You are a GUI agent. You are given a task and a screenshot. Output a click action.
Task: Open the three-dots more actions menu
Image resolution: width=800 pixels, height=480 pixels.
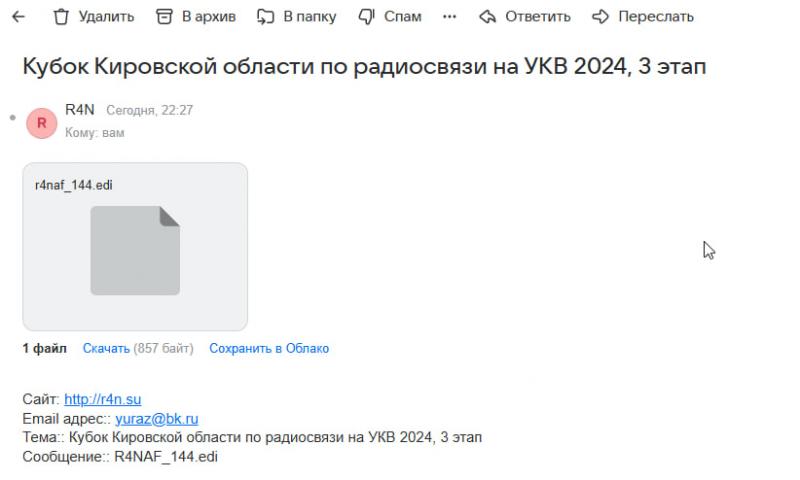point(449,17)
